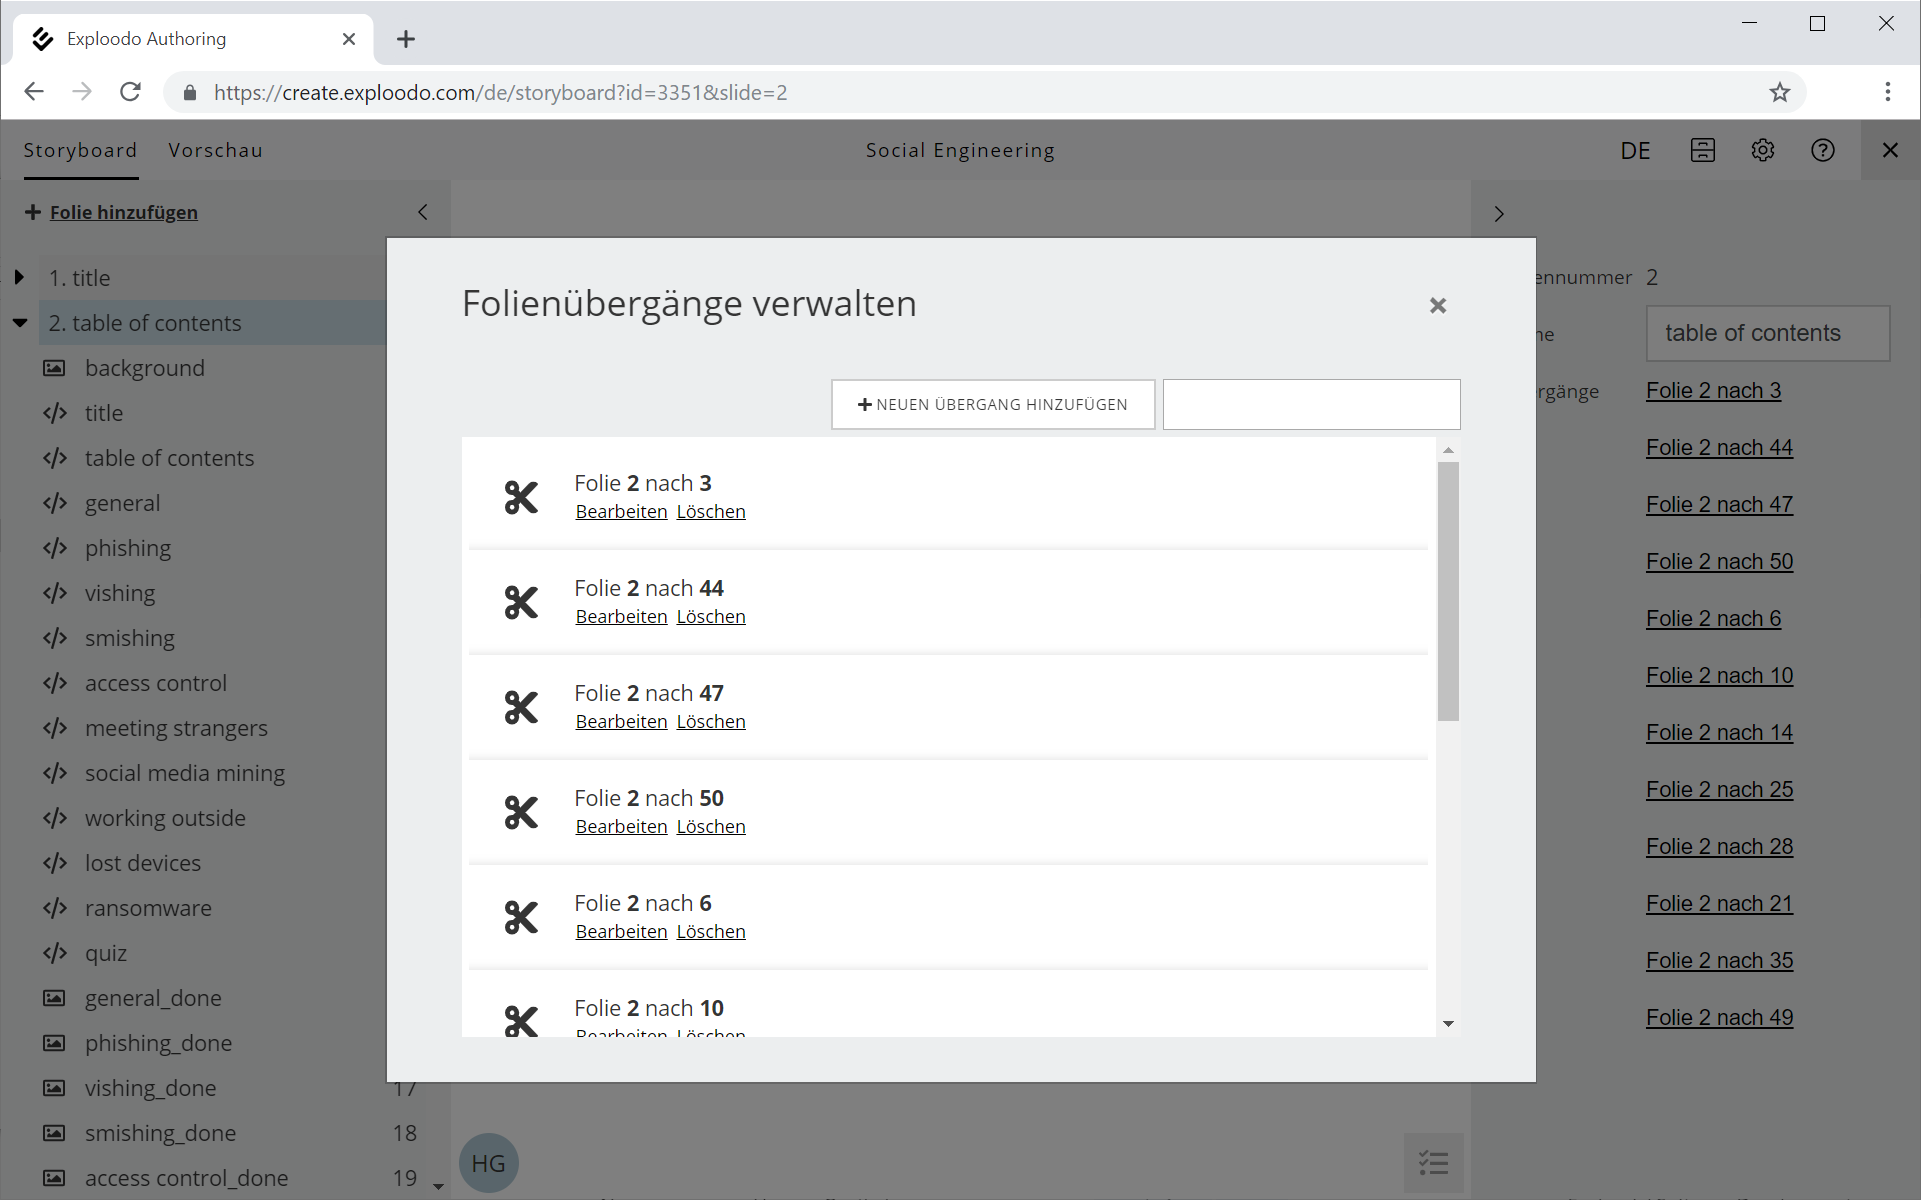
Task: Click Bearbeiten for Folie 2 nach 50
Action: [621, 826]
